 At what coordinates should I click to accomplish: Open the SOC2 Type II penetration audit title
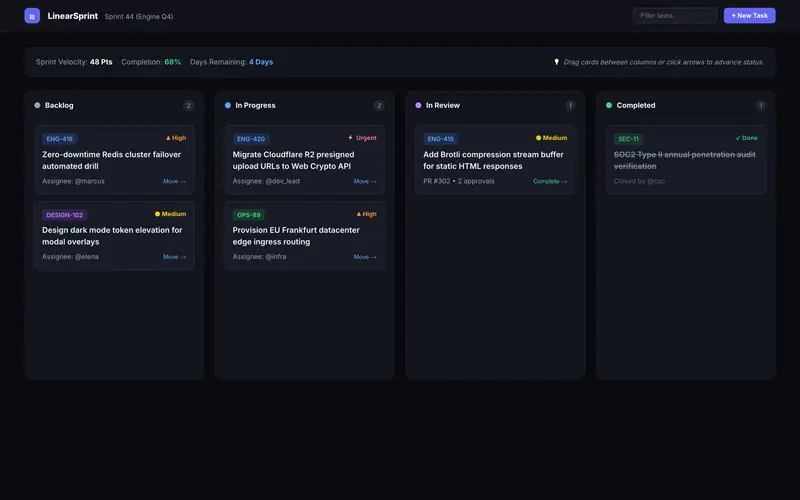click(685, 160)
